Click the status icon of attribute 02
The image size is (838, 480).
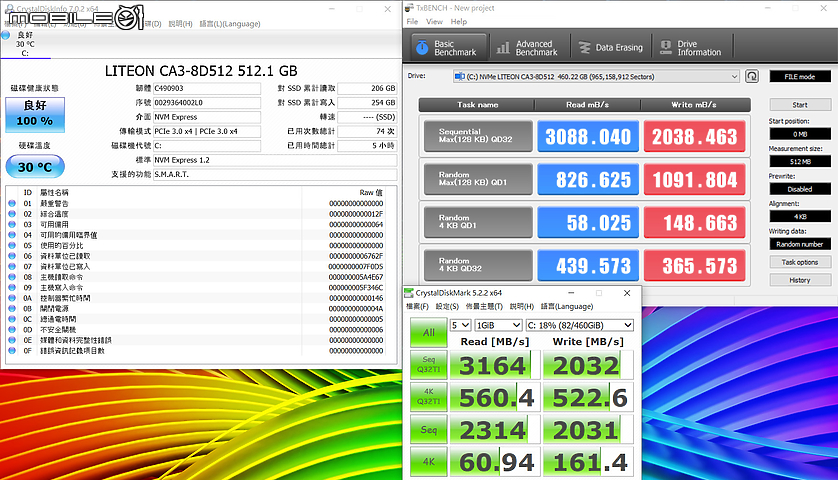point(12,214)
